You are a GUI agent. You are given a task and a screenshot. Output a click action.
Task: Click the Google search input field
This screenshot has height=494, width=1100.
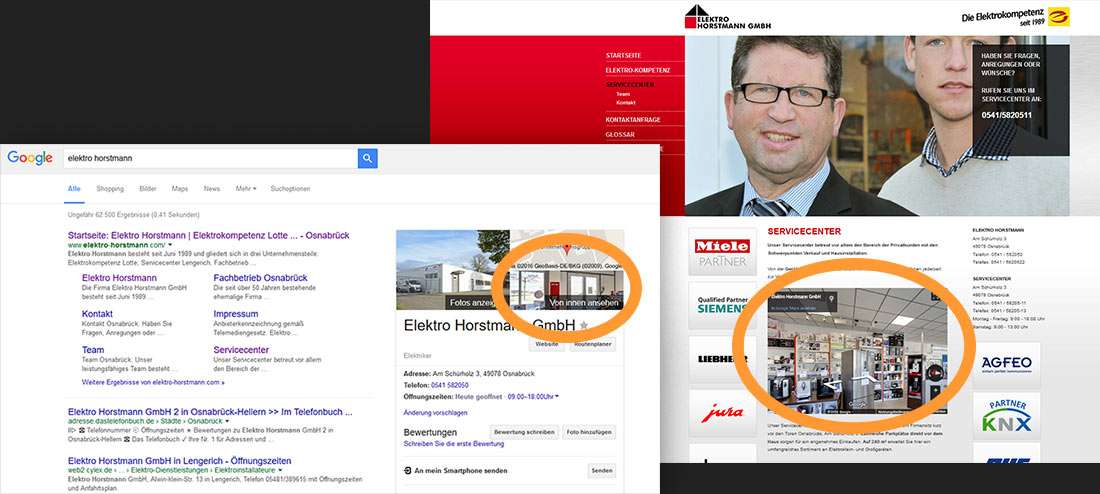[x=210, y=159]
